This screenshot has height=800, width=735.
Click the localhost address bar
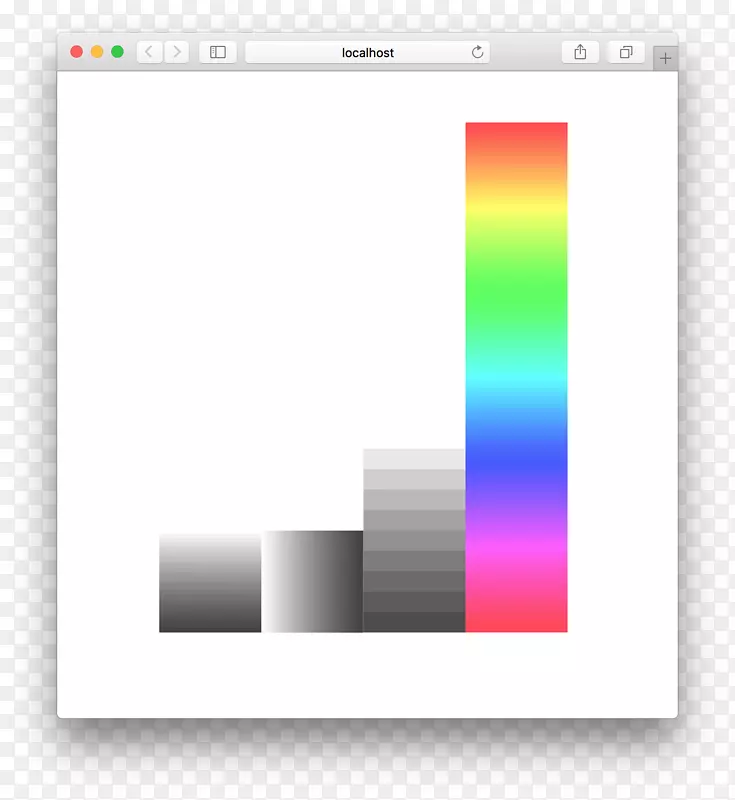(366, 53)
